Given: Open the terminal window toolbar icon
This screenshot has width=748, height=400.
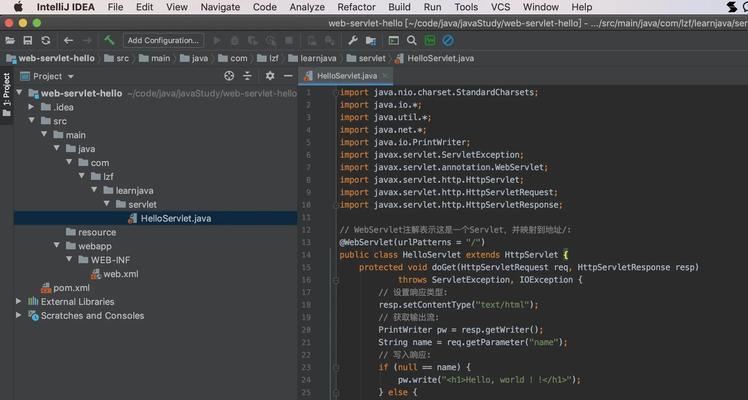Looking at the screenshot, I should click(394, 41).
